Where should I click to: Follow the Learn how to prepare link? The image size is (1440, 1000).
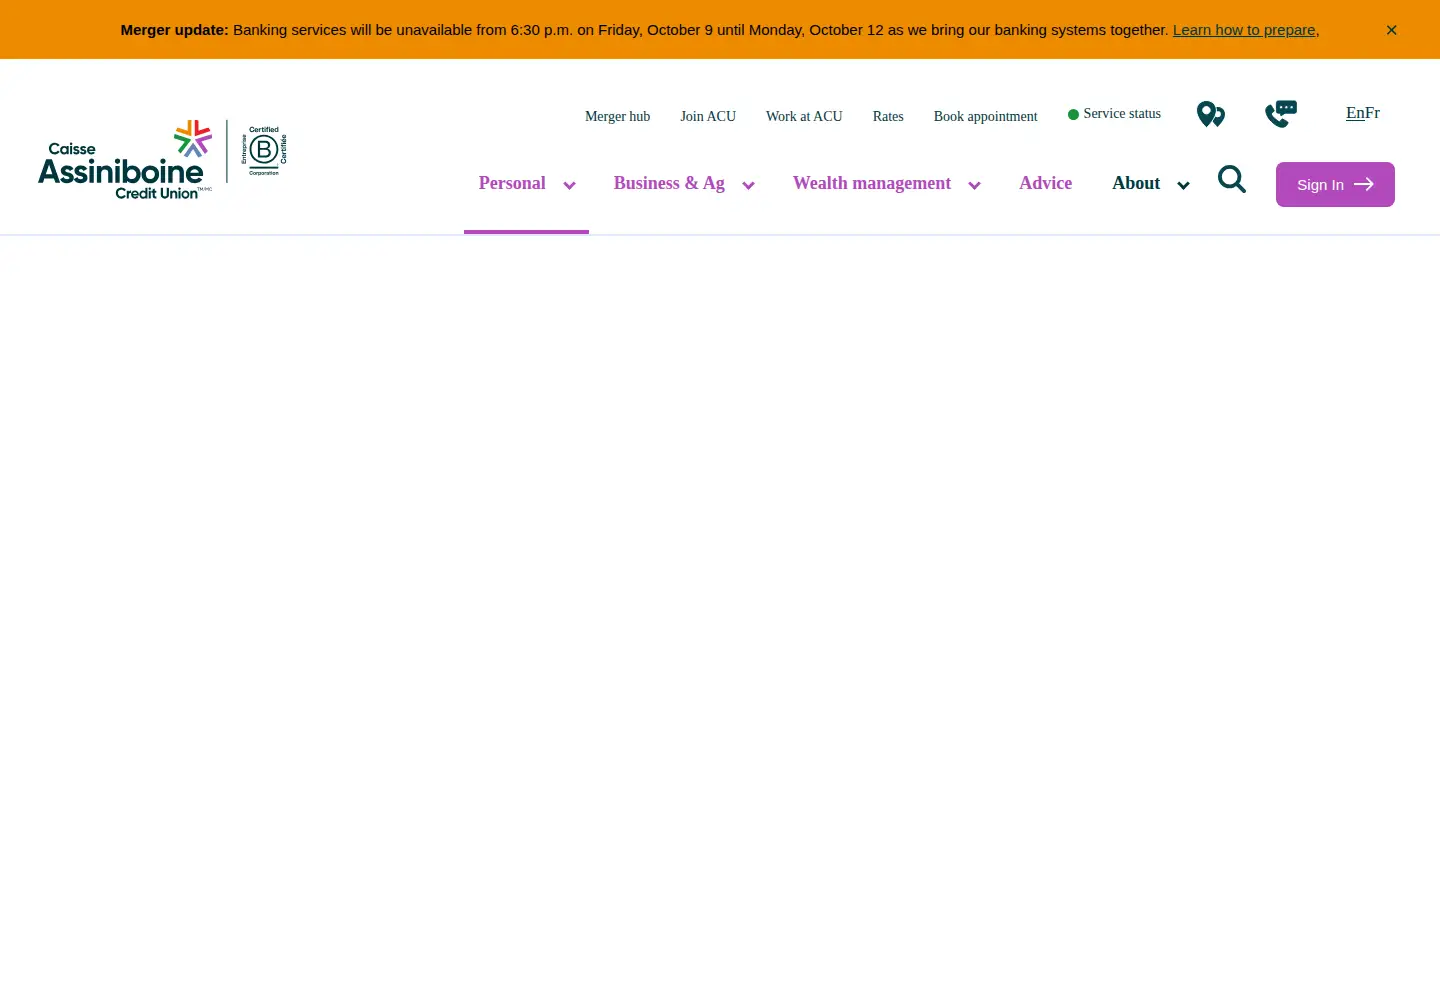tap(1244, 30)
